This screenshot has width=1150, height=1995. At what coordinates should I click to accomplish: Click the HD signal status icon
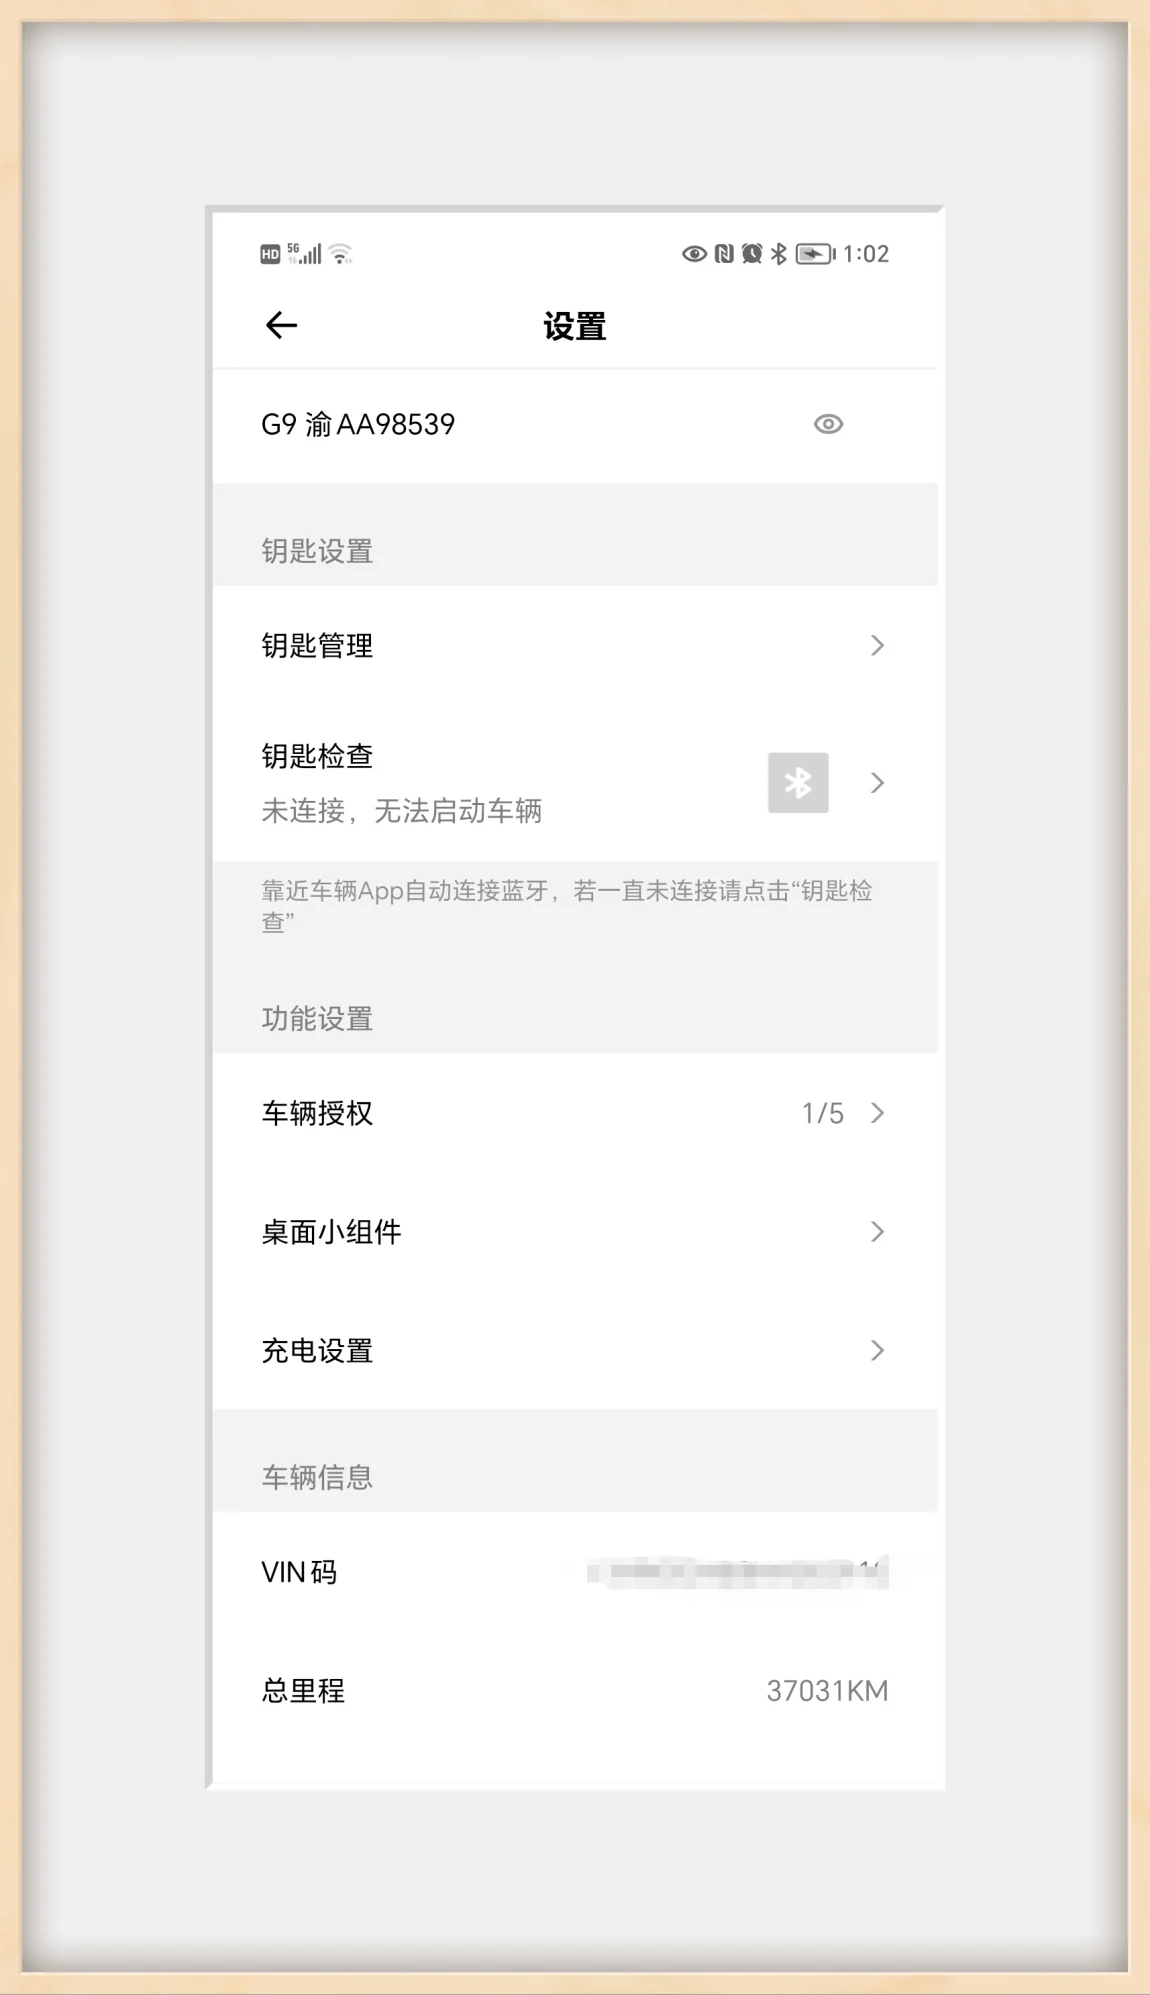[270, 254]
